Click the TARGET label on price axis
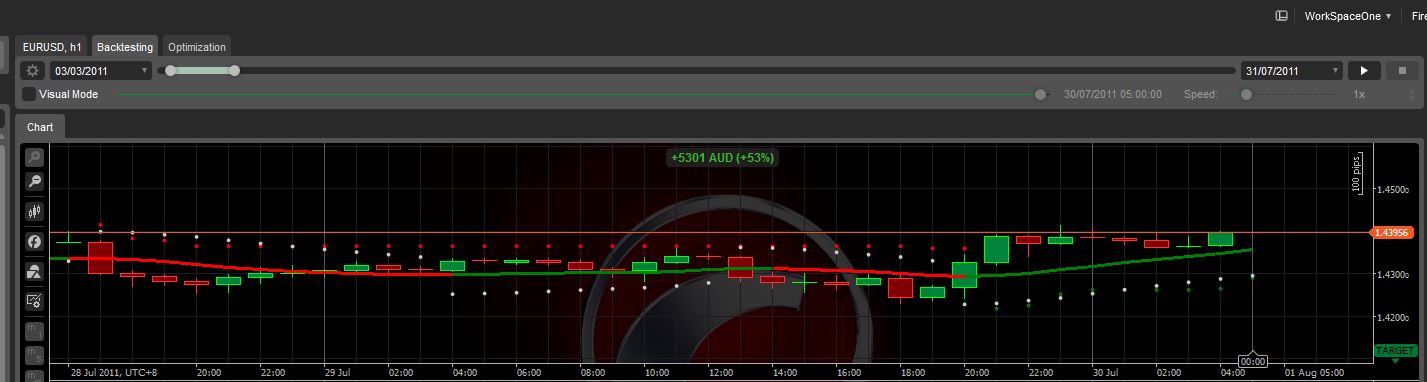 tap(1395, 351)
